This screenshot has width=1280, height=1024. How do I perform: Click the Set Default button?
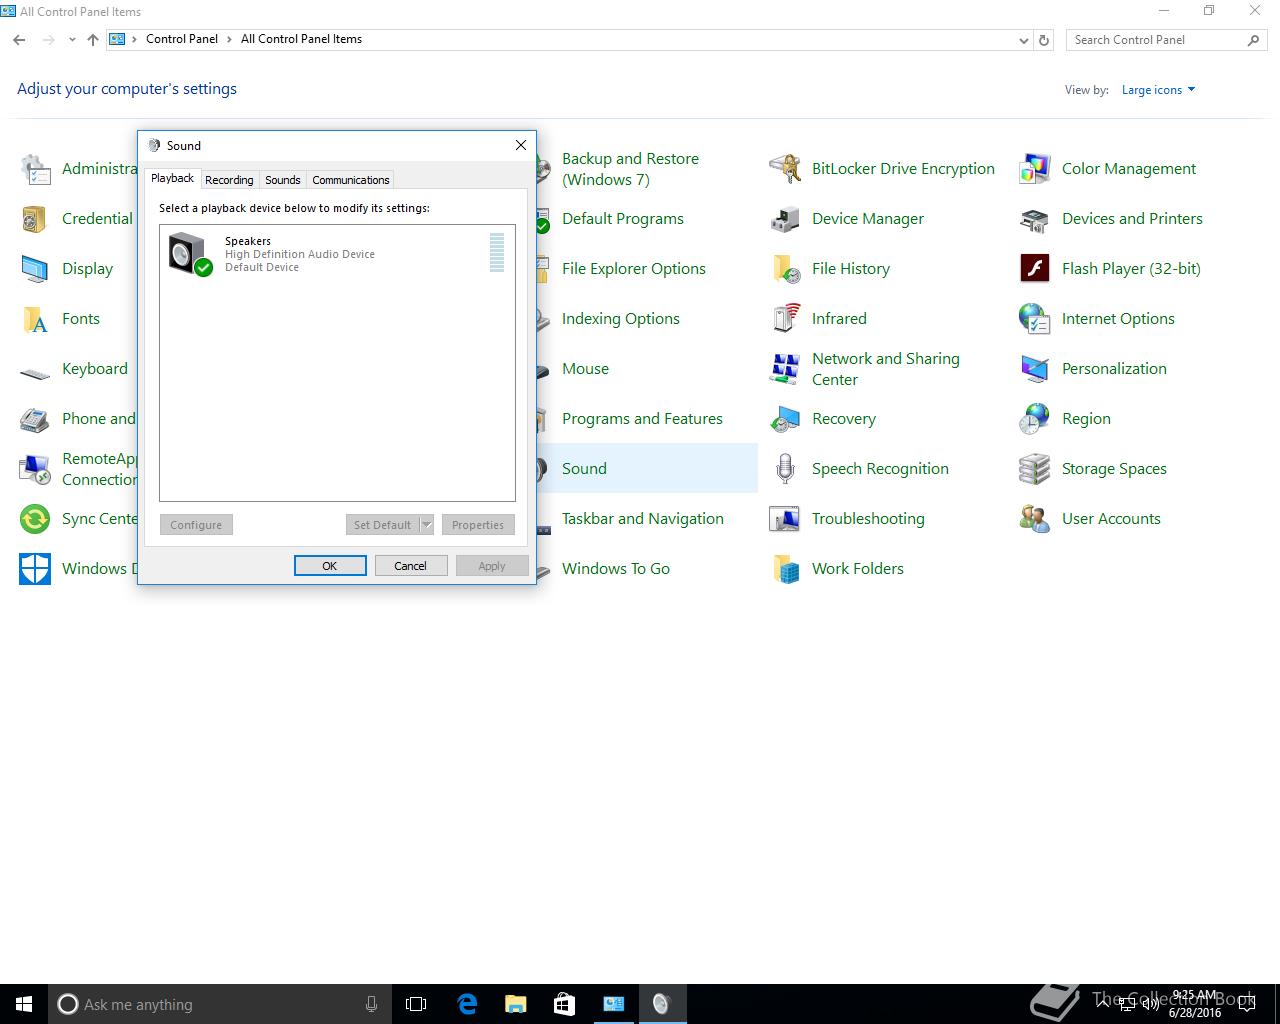pos(382,525)
